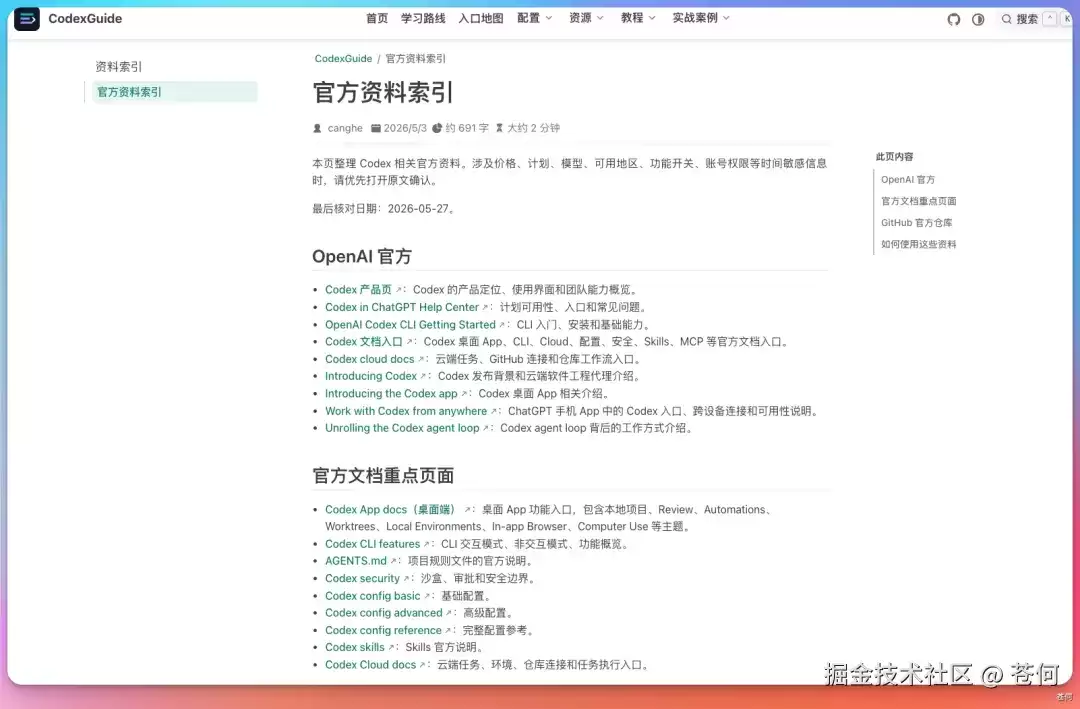The height and width of the screenshot is (709, 1080).
Task: Click the author name canghe
Action: (345, 128)
